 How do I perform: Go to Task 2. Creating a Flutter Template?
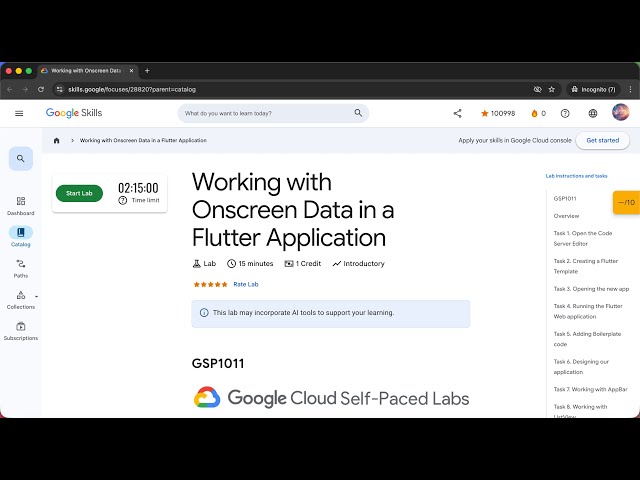pos(586,266)
